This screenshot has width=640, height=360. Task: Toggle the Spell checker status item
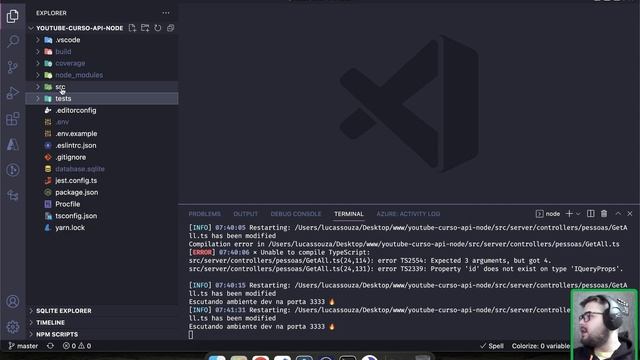[492, 346]
